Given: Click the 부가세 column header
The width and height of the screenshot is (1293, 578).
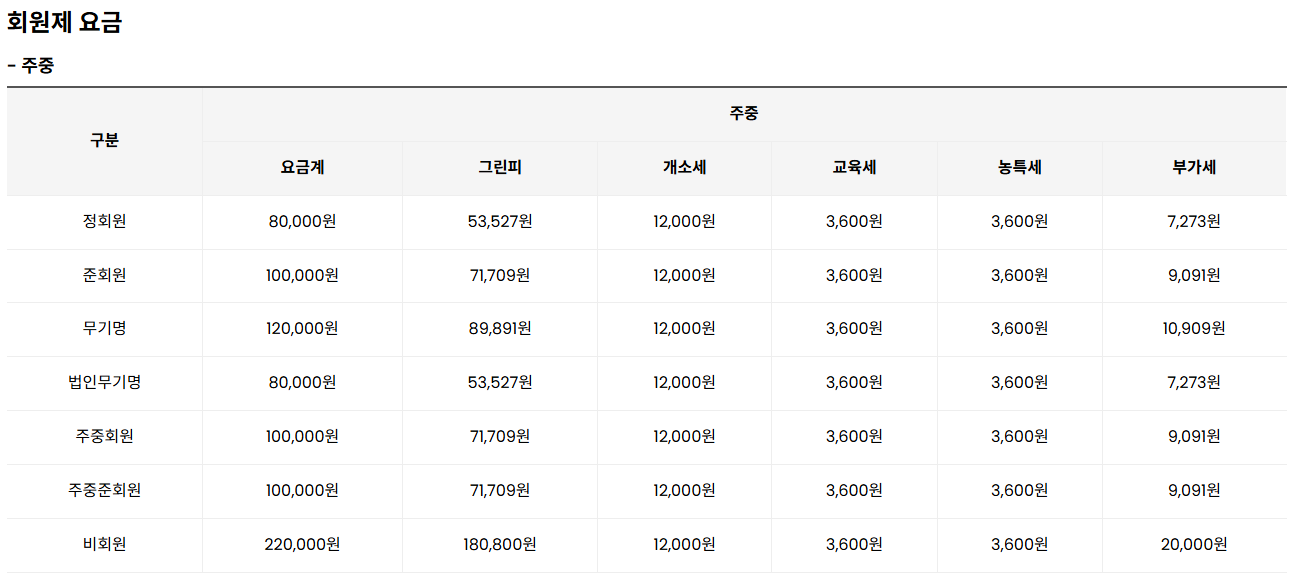Looking at the screenshot, I should [x=1194, y=168].
